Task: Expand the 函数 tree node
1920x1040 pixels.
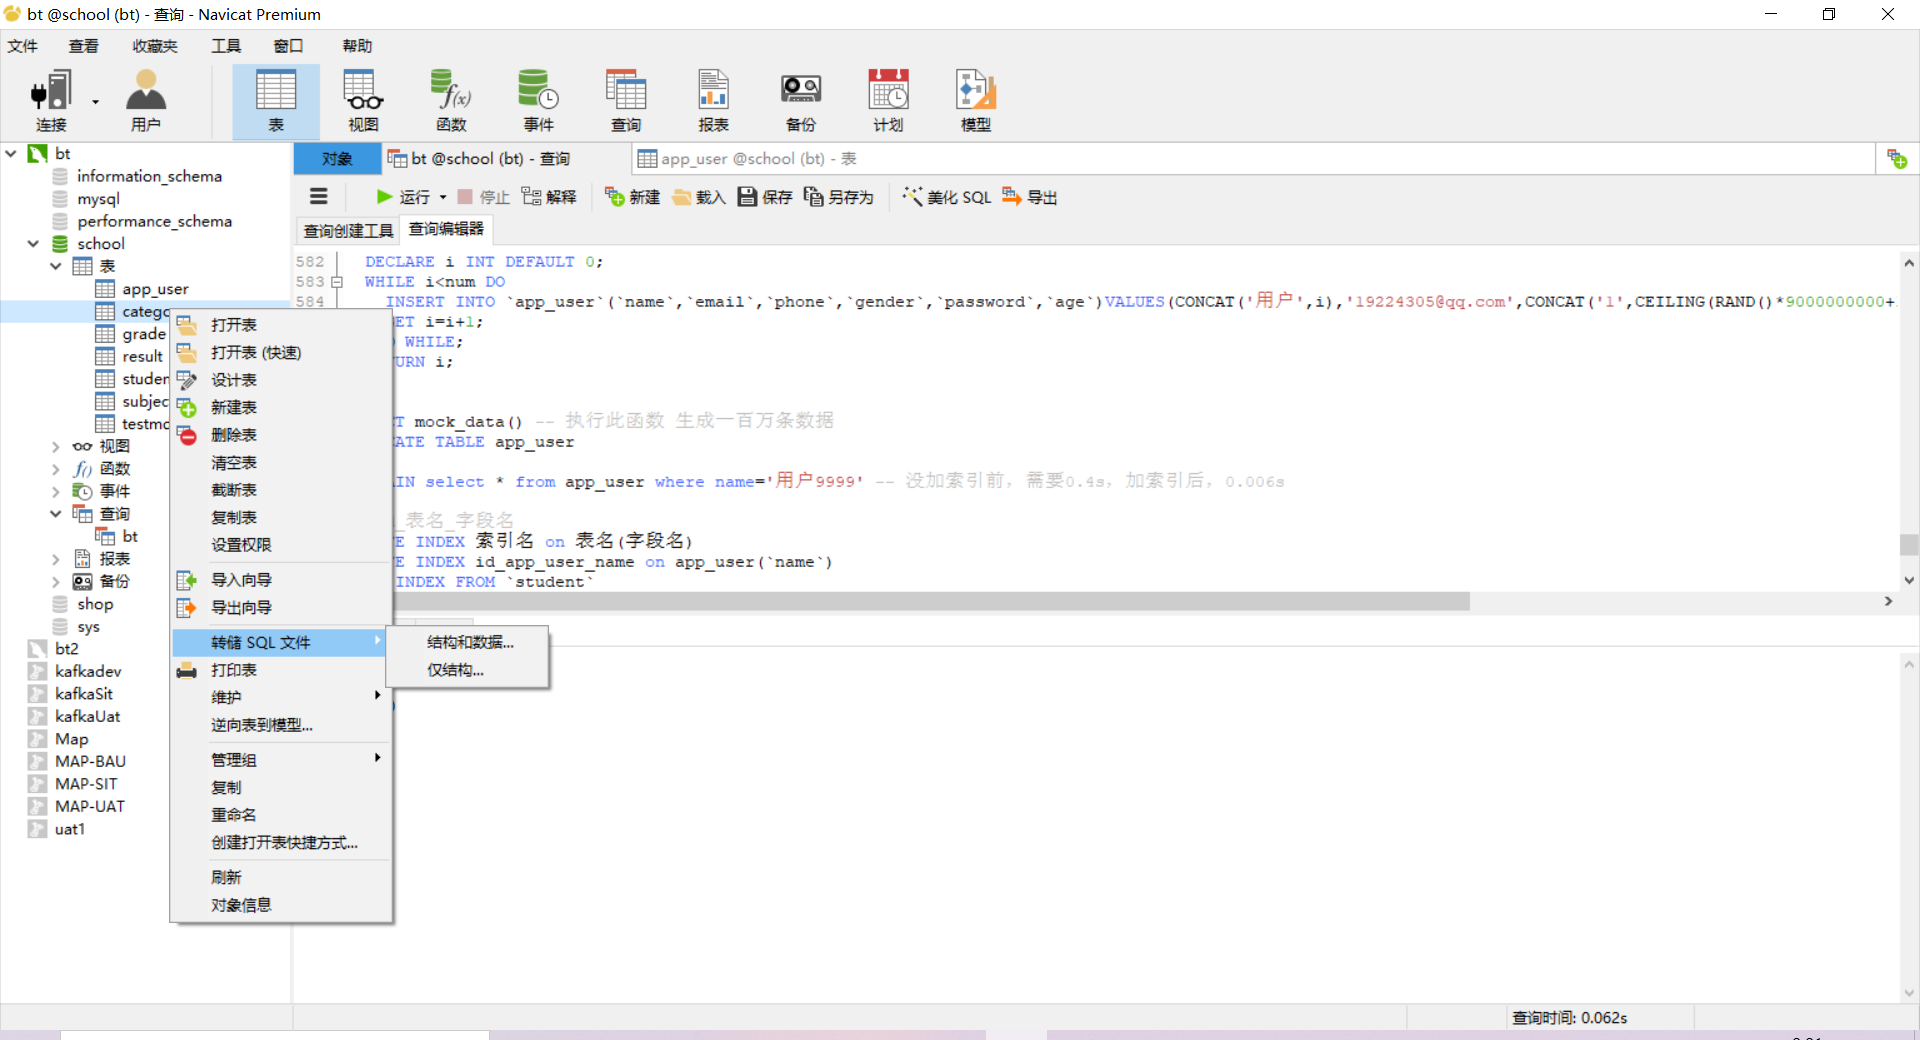Action: (x=56, y=468)
